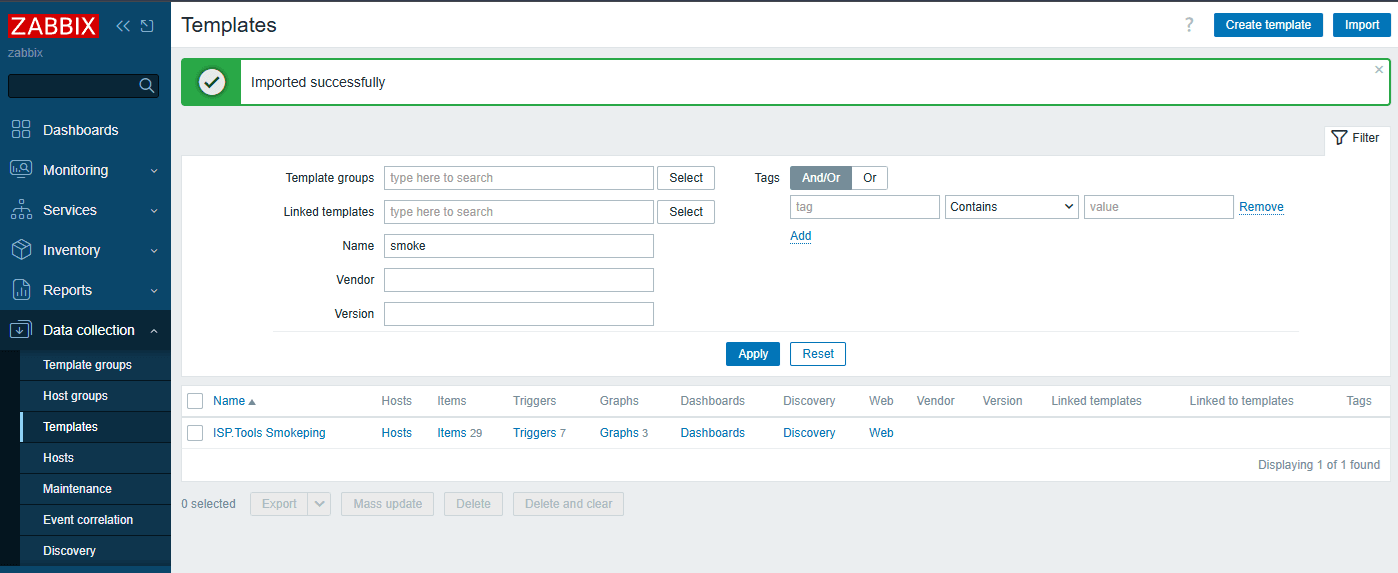Collapse the sidebar with double-chevron icon
This screenshot has height=573, width=1398.
click(x=123, y=26)
